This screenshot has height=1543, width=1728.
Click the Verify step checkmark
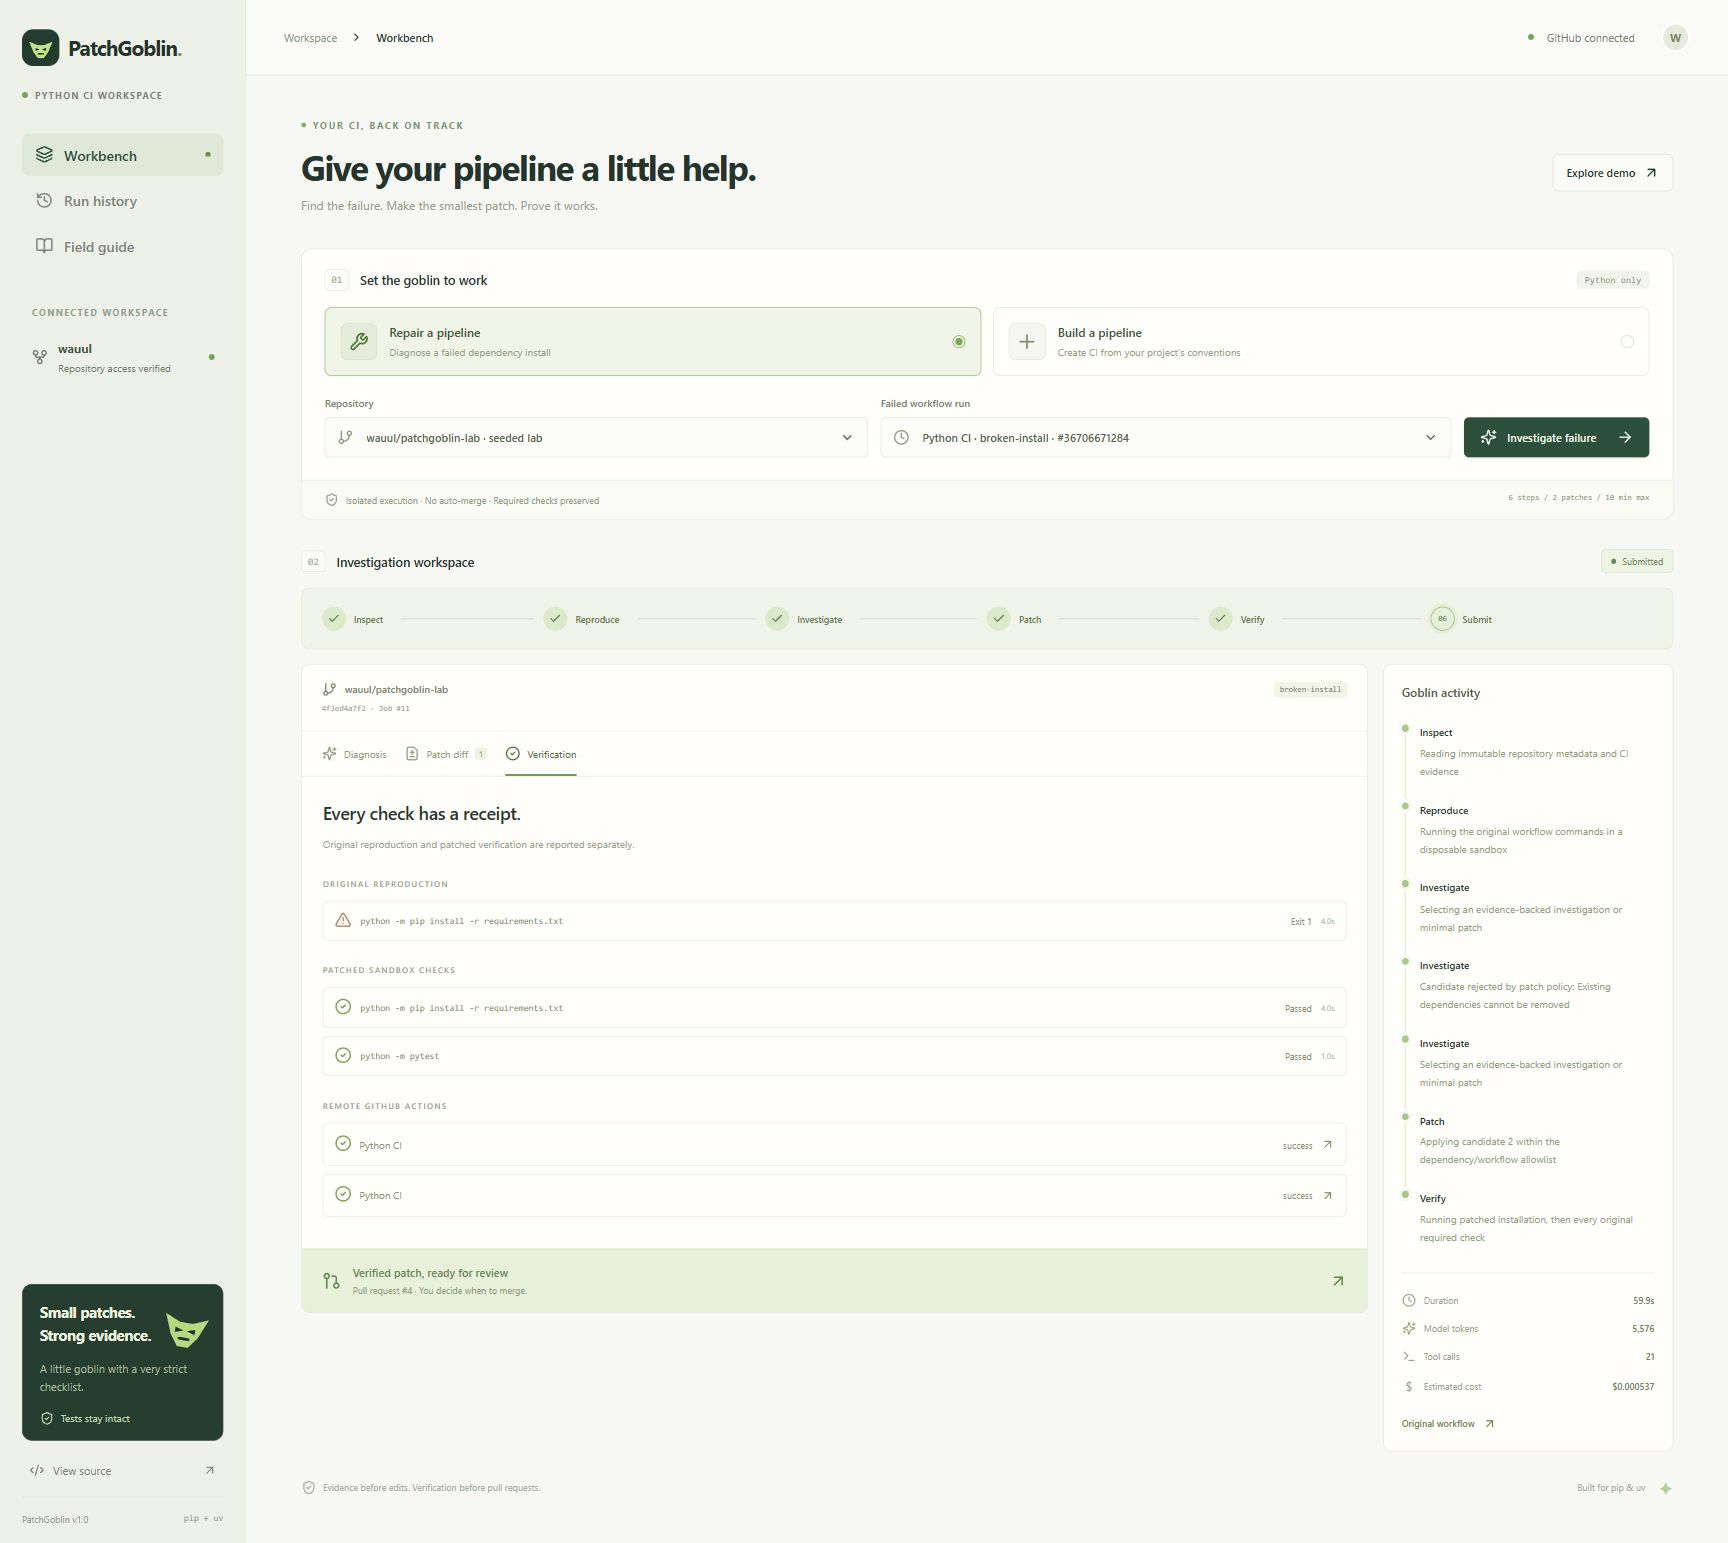1220,618
